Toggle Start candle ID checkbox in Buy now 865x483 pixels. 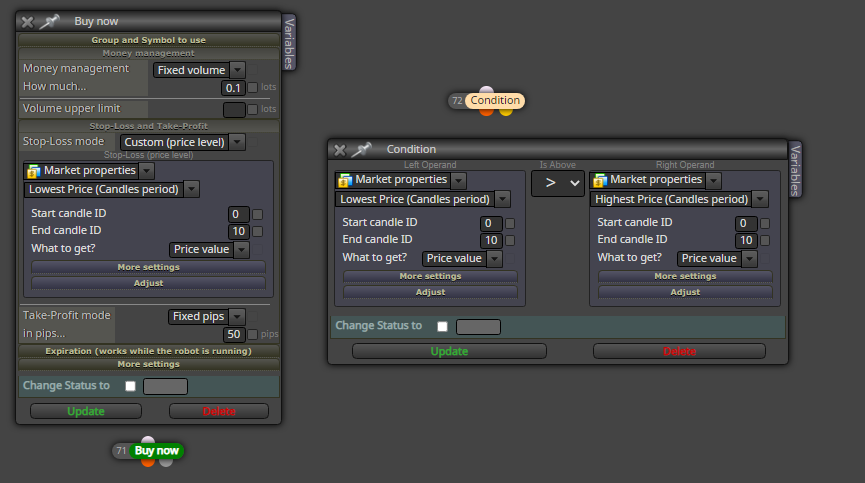coord(258,214)
